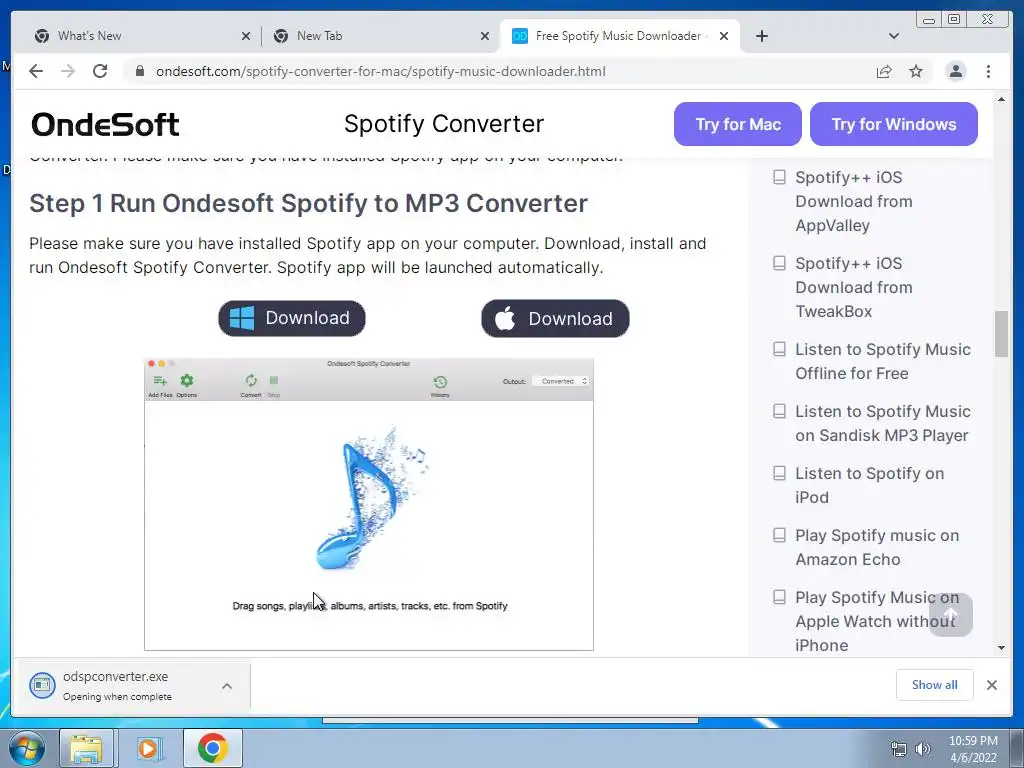
Task: Close the What's New tab
Action: click(246, 37)
